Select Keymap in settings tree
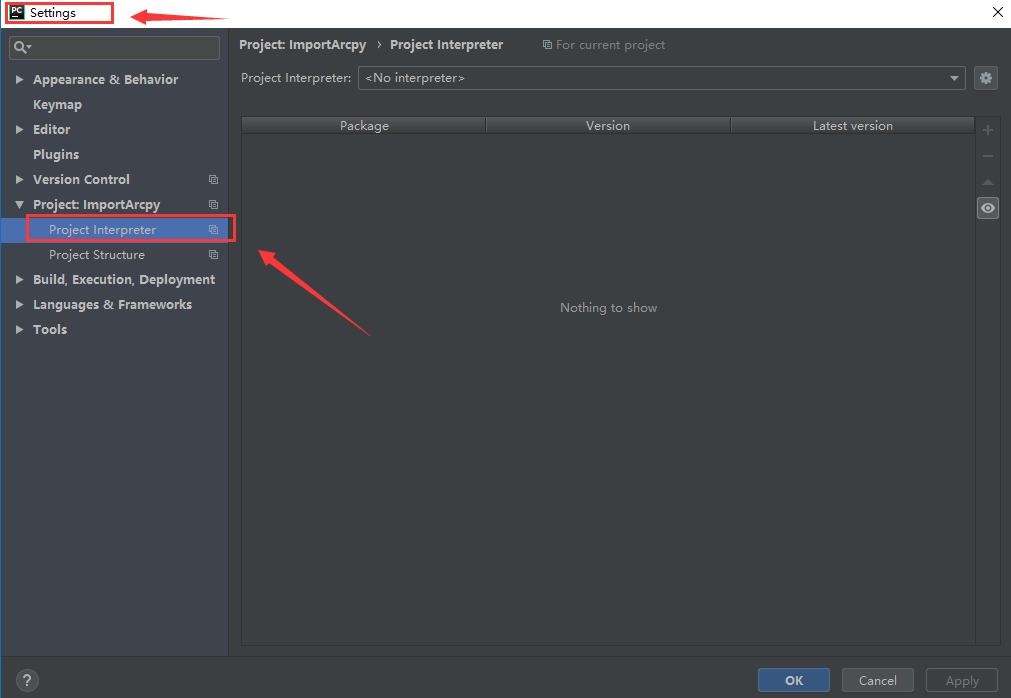 [57, 104]
